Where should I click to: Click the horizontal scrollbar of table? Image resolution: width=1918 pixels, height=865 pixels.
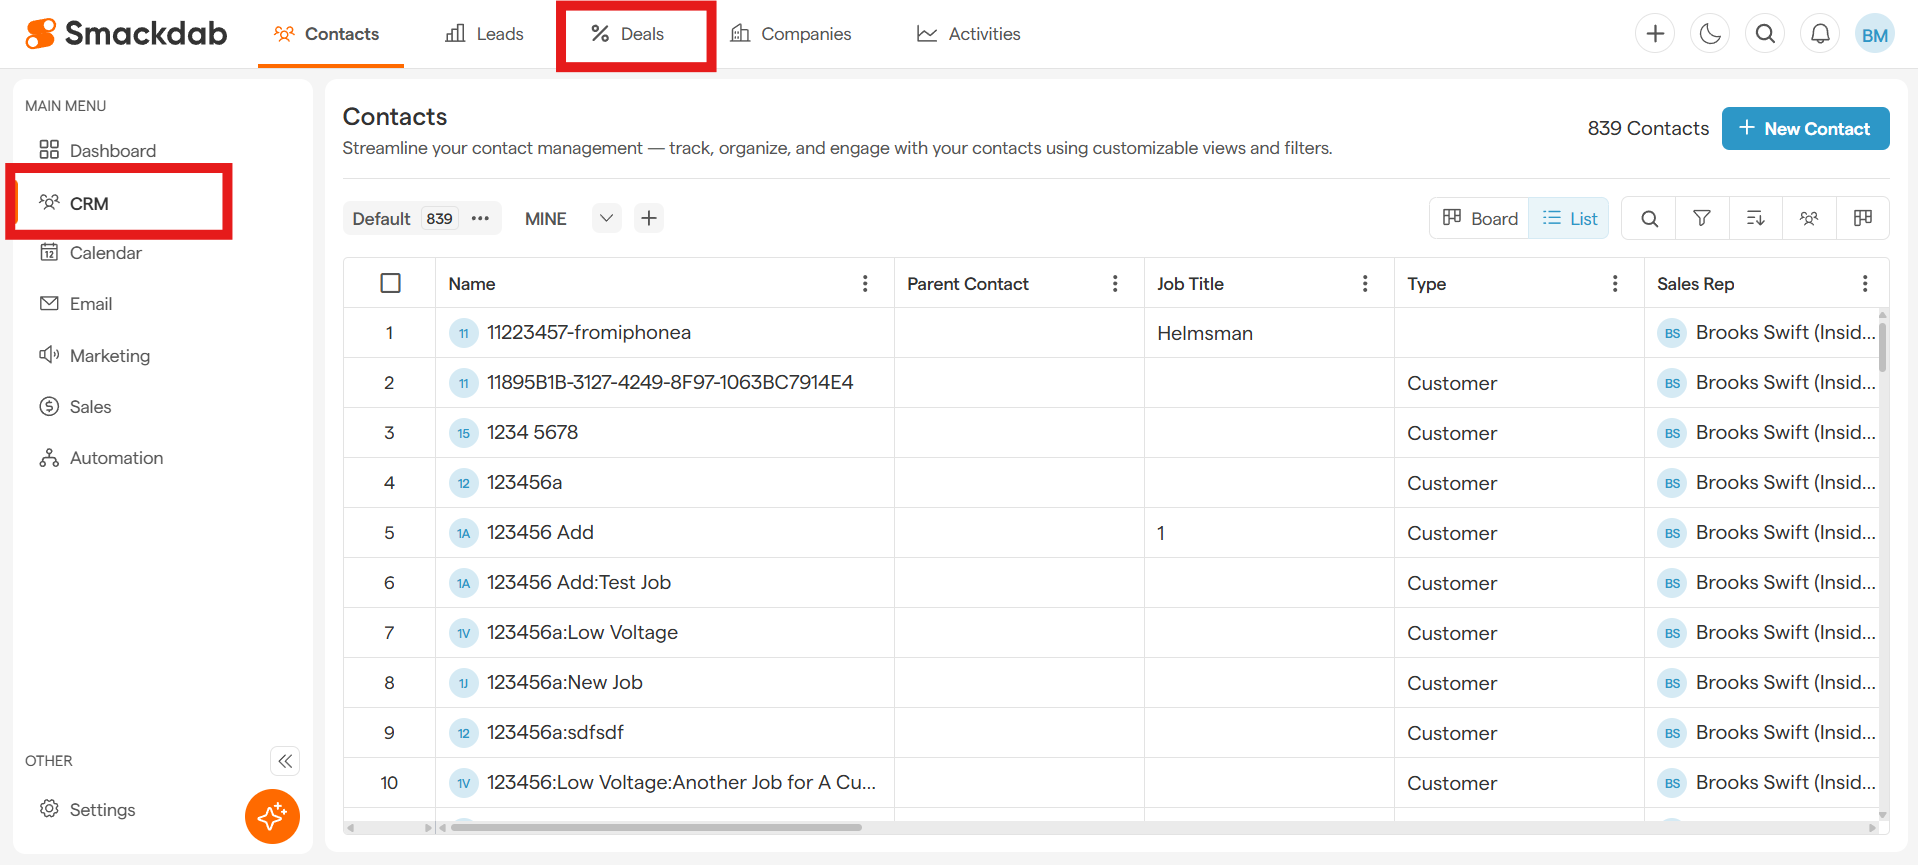[656, 827]
